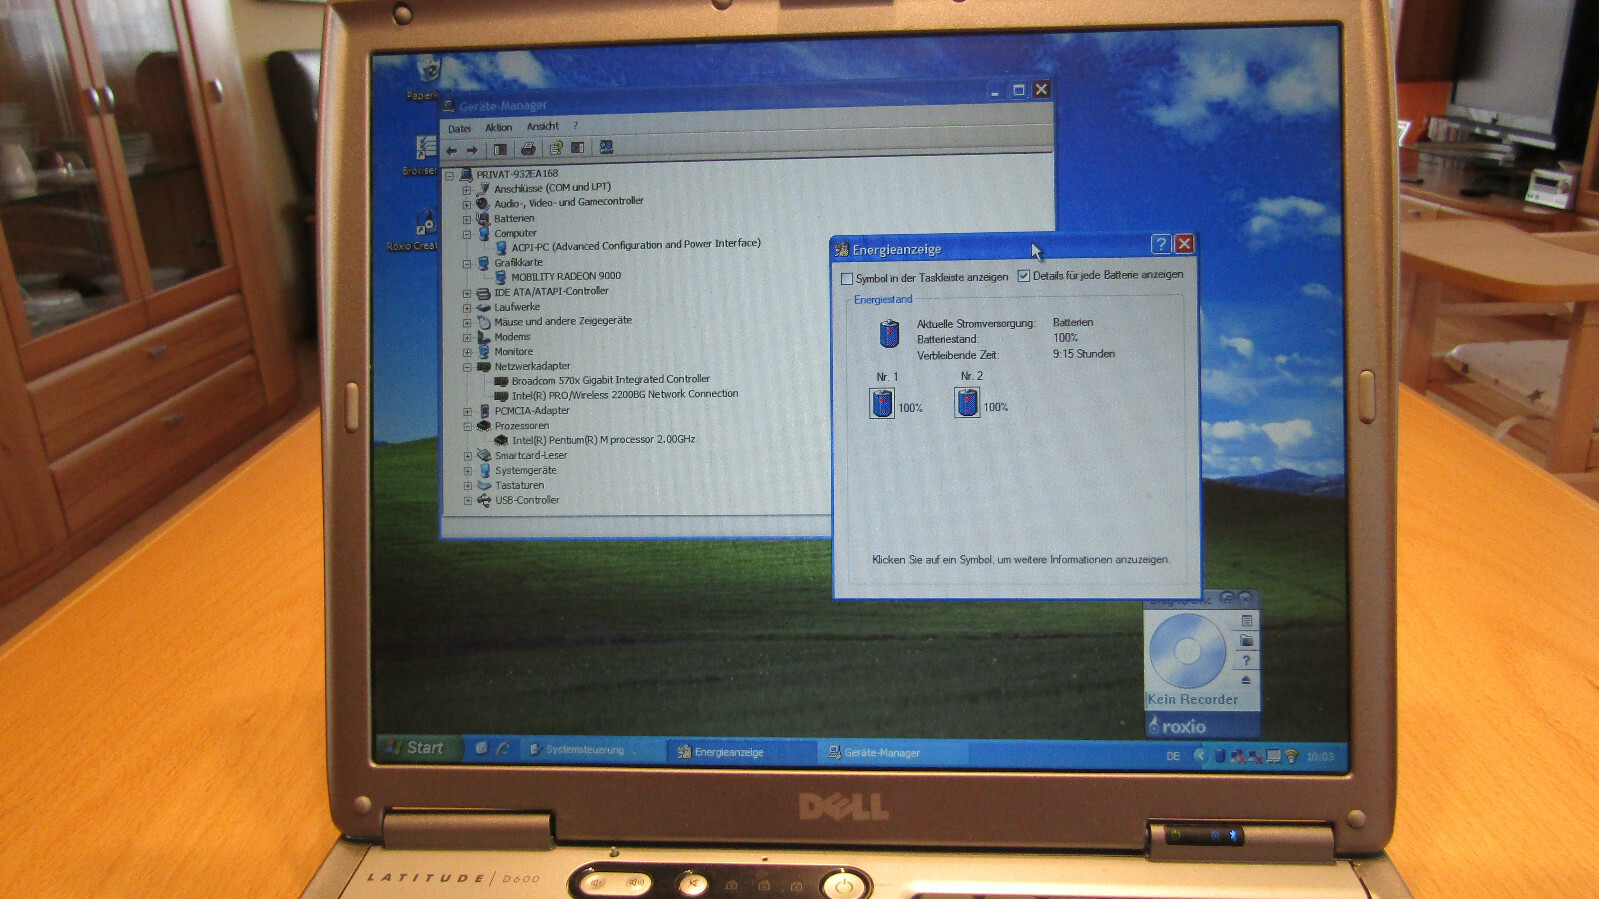Screen dimensions: 1599x899
Task: Select Intel(R) PRO/Wireless 2200BG Network Connection
Action: [625, 395]
